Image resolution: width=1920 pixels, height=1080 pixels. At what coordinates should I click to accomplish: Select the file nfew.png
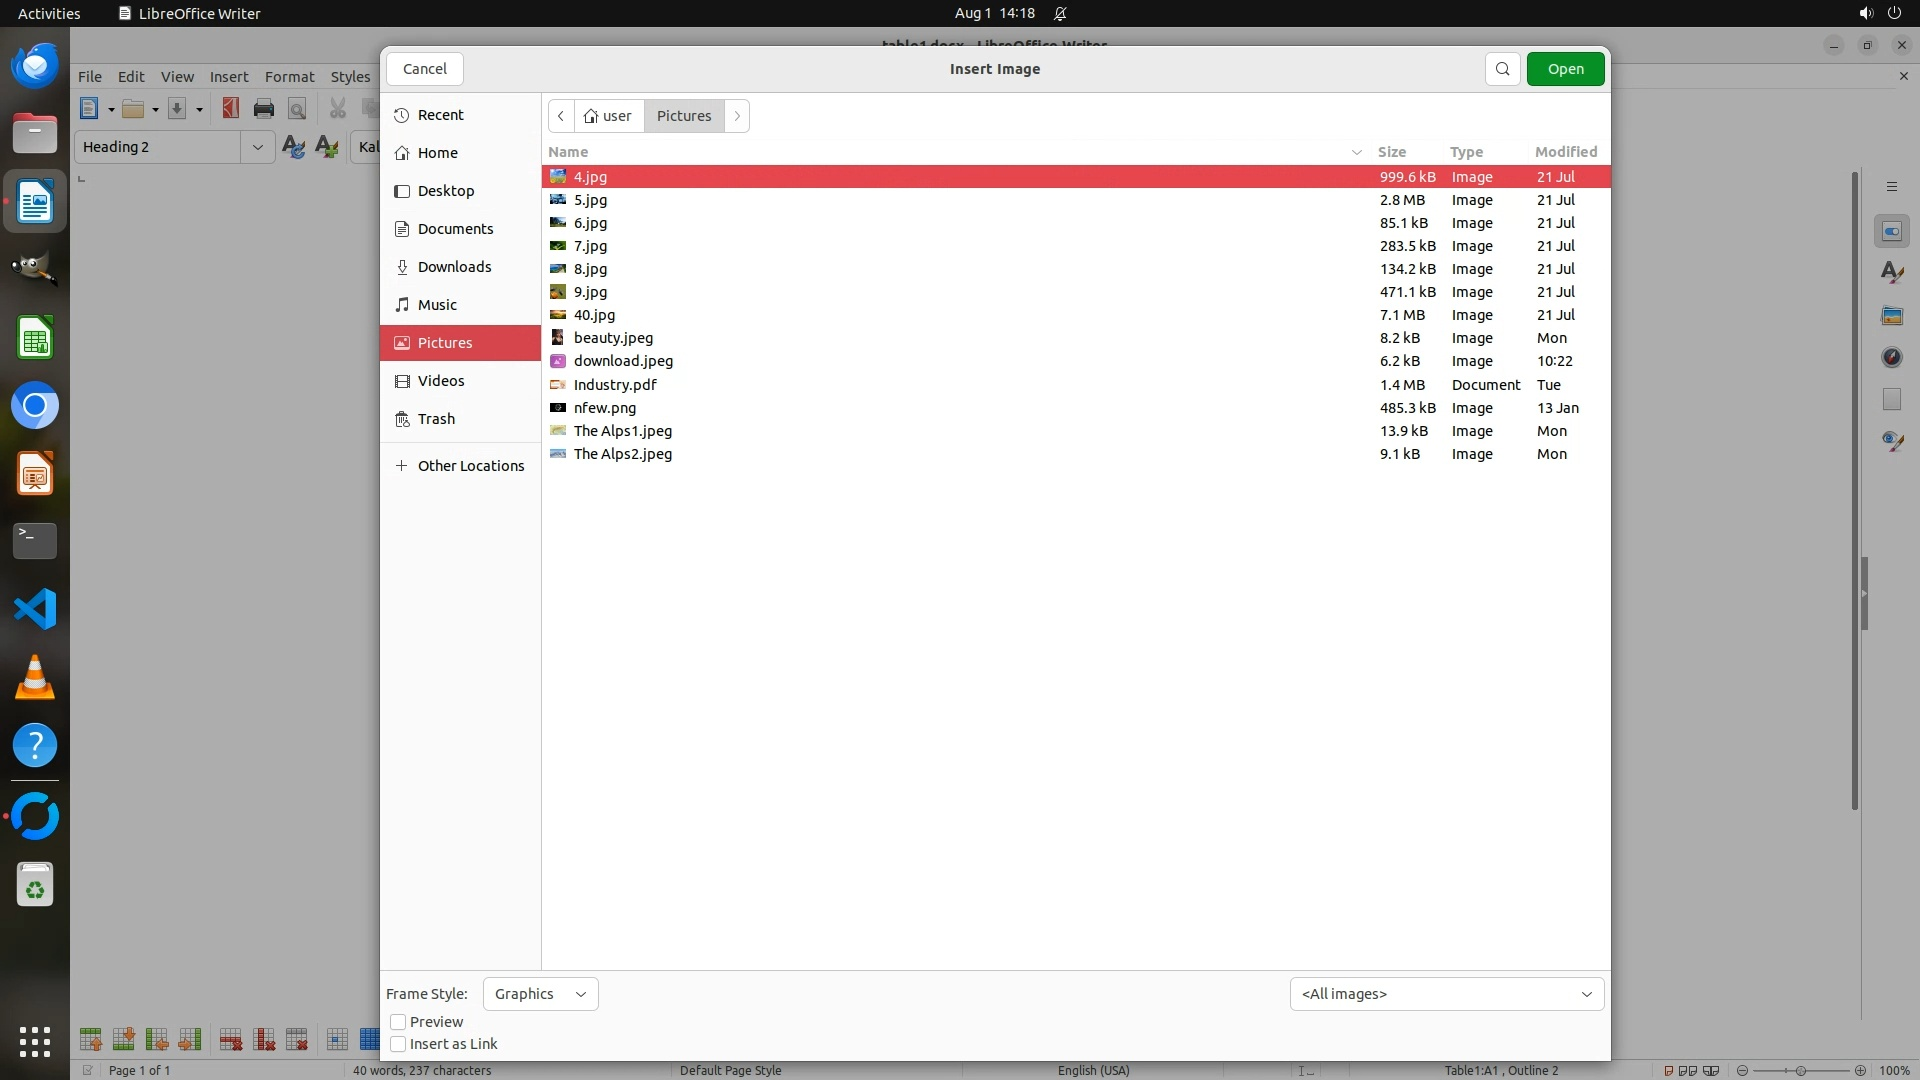point(605,408)
